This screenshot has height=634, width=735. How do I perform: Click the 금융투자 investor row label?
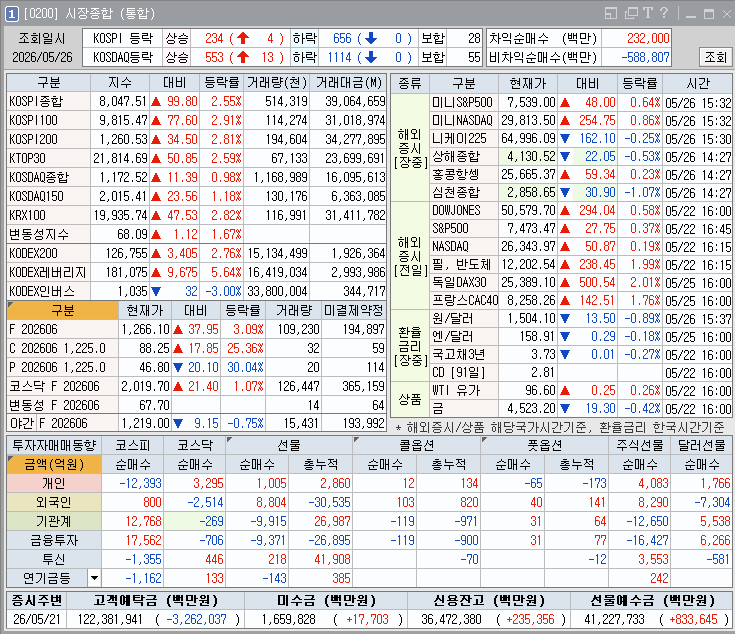tap(54, 540)
